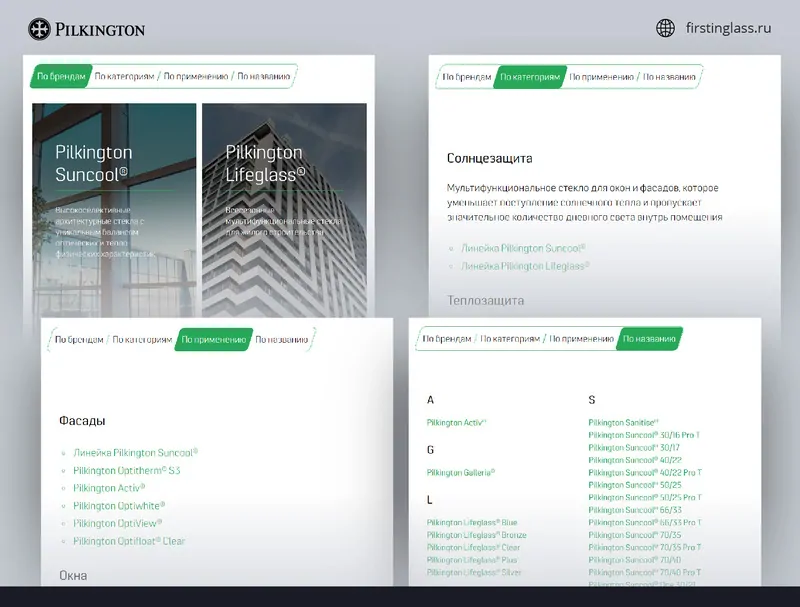Open Pilkington Suncool 50/25 link

click(635, 485)
